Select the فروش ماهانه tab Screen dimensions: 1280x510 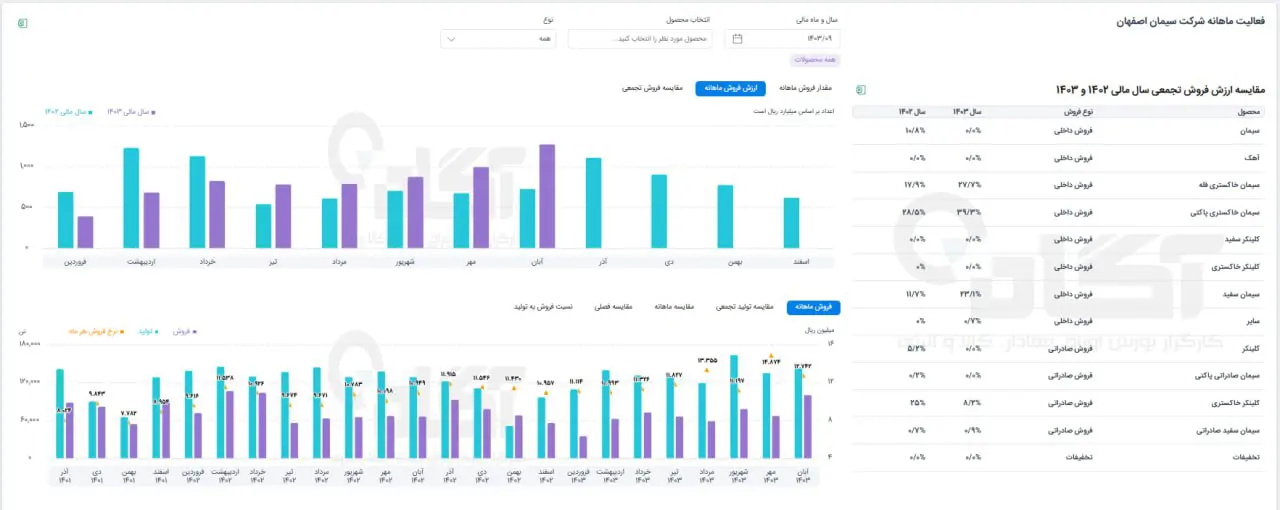point(814,307)
